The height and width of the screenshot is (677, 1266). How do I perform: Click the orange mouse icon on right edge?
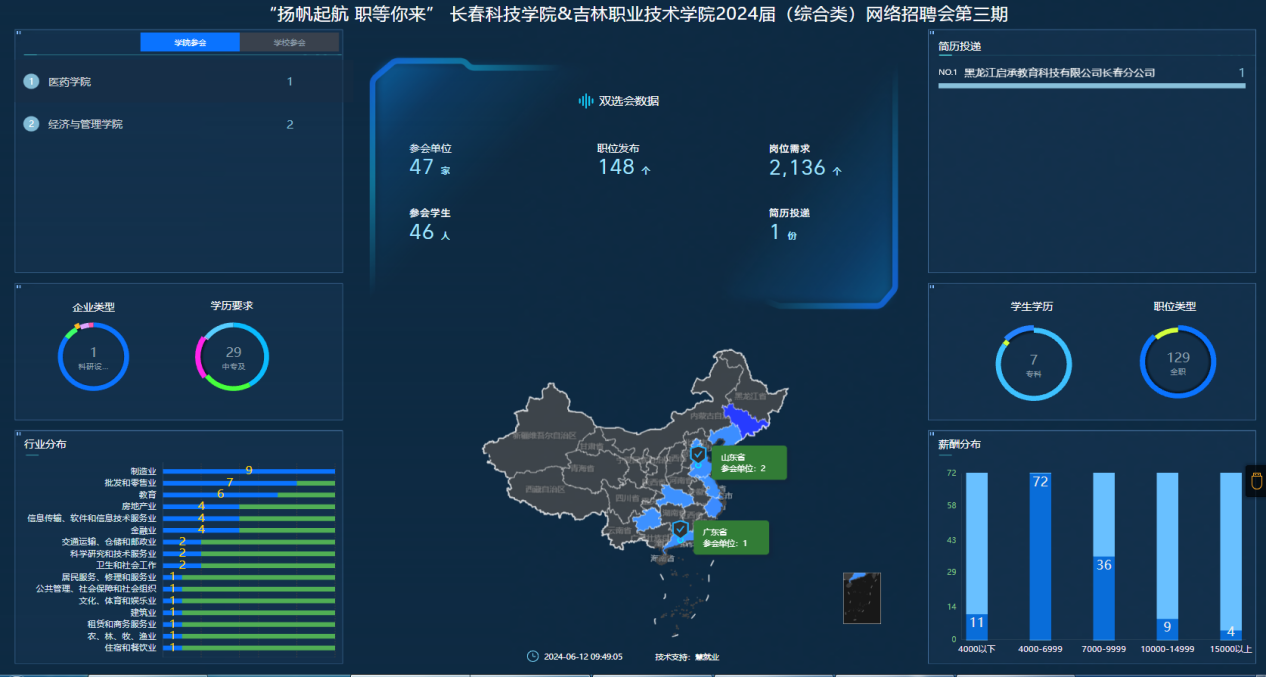pyautogui.click(x=1256, y=481)
